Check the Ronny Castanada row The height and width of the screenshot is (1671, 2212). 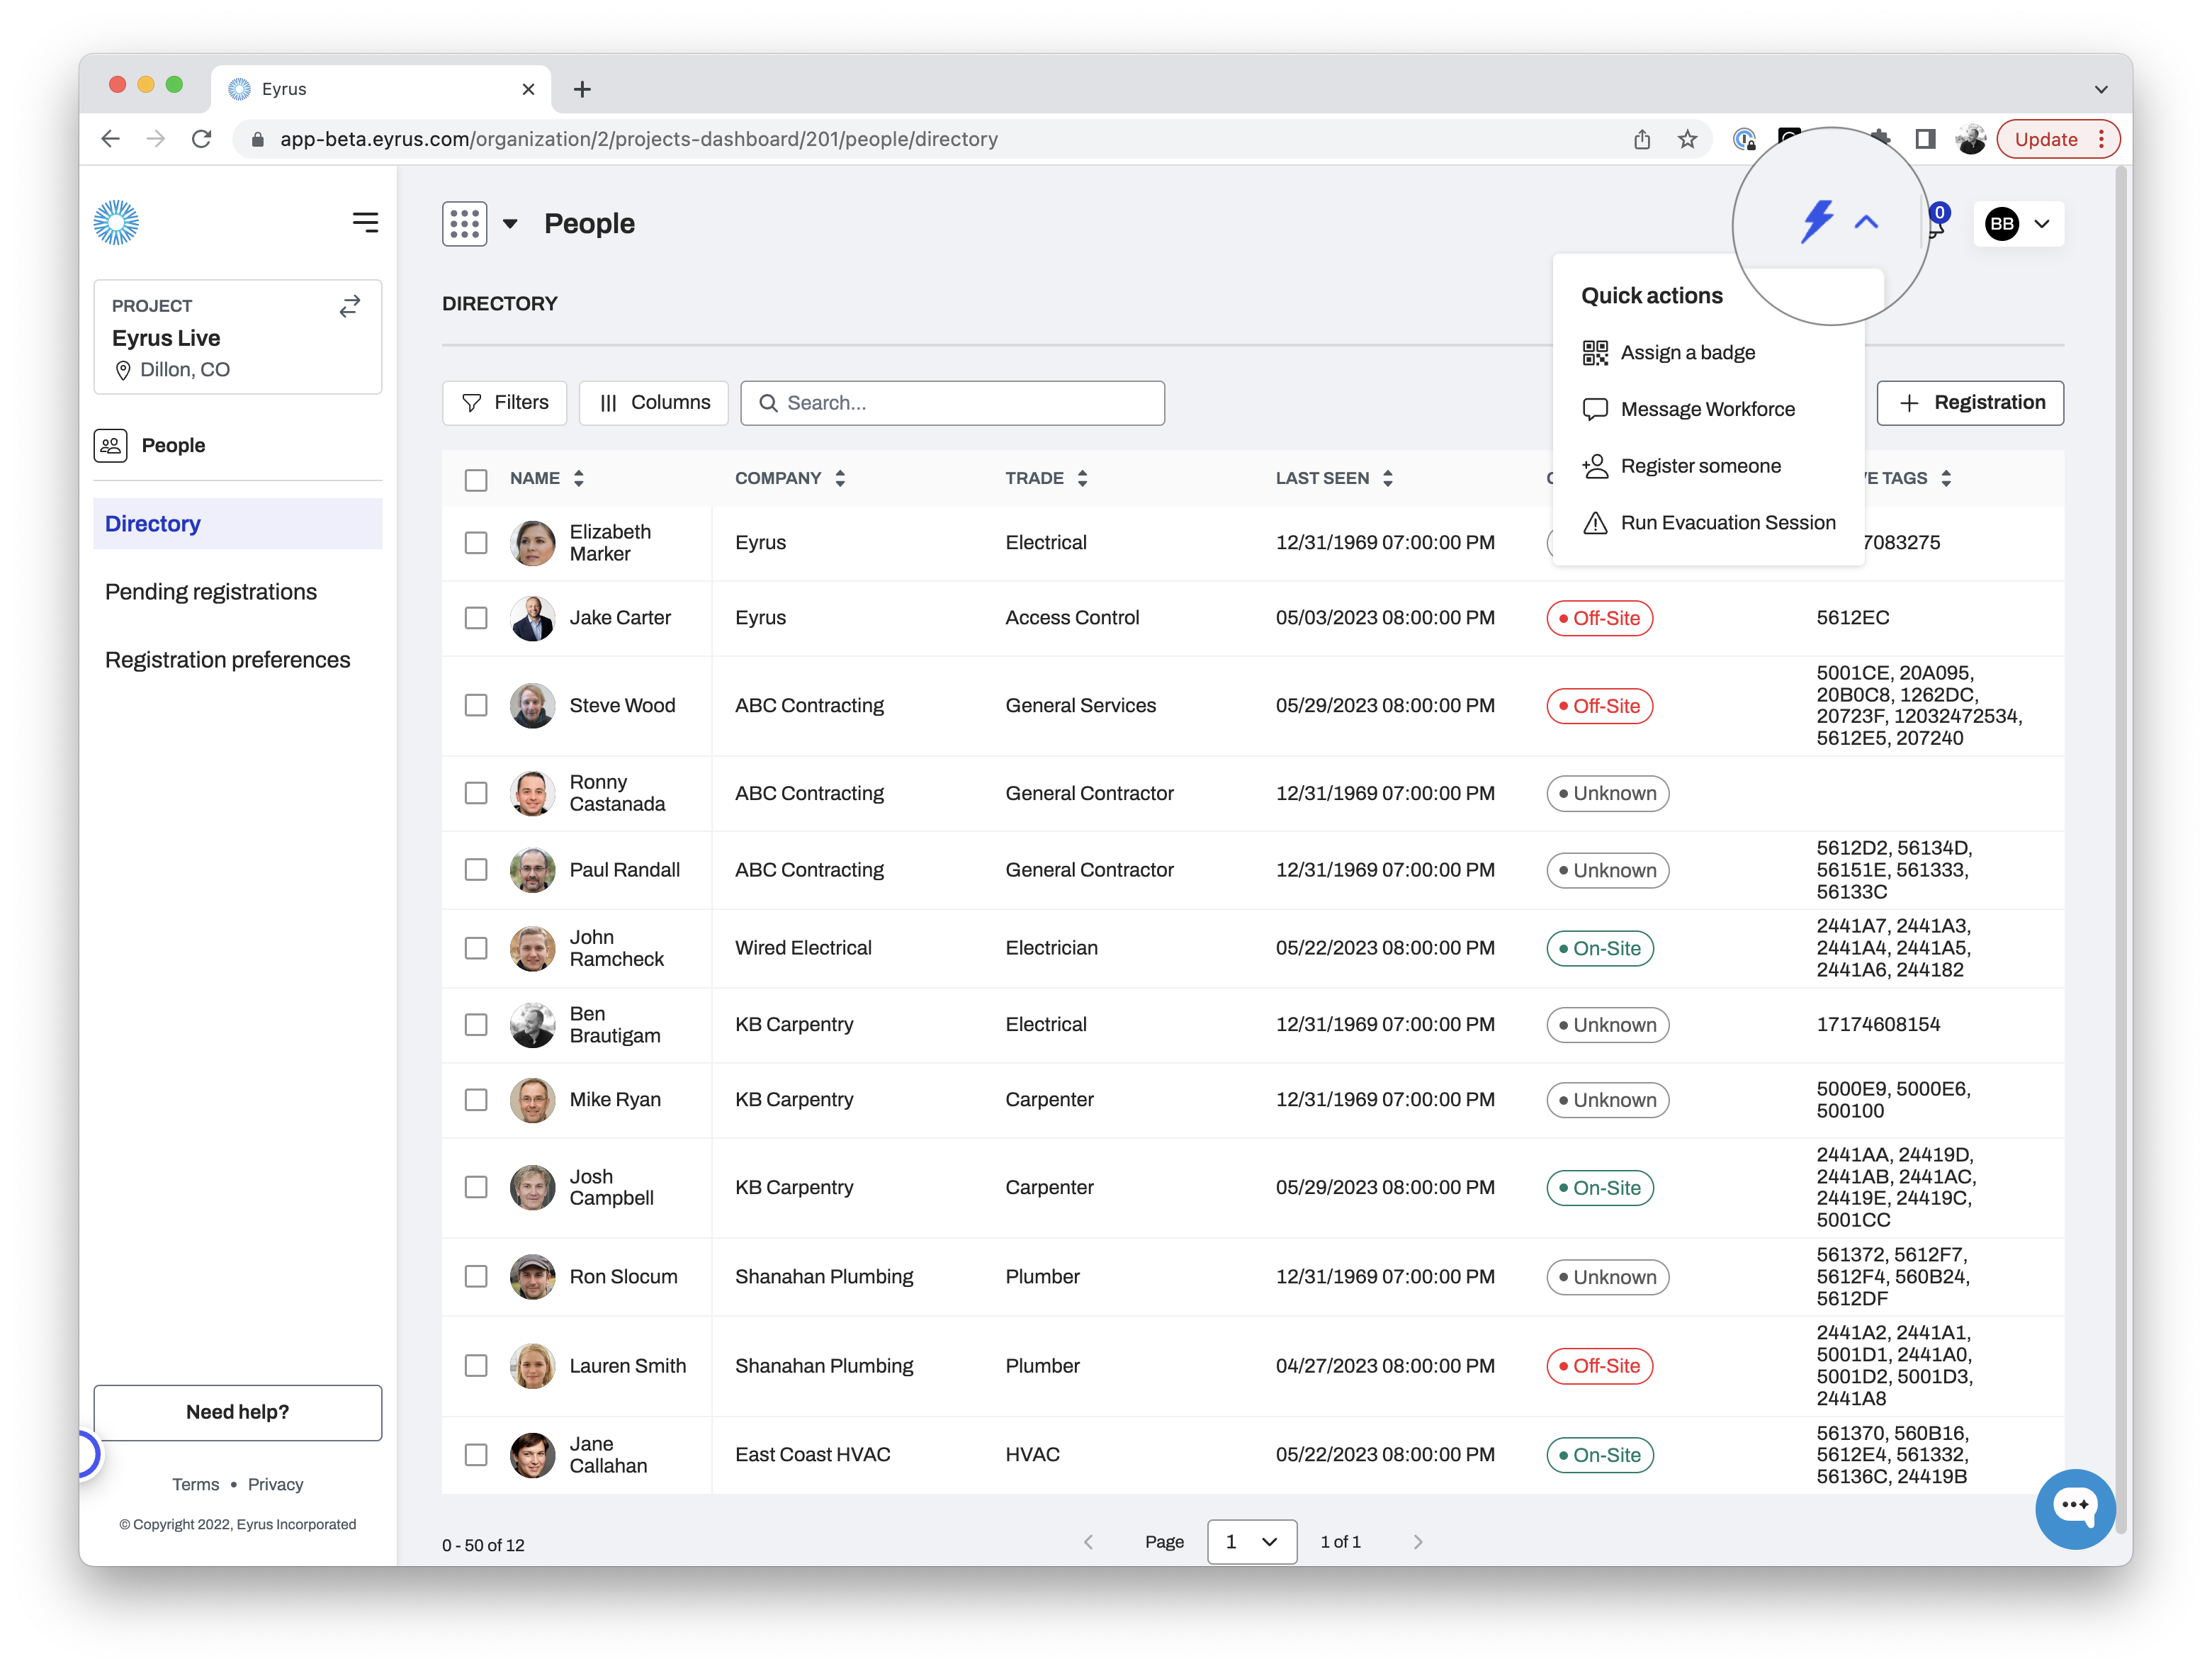[476, 793]
